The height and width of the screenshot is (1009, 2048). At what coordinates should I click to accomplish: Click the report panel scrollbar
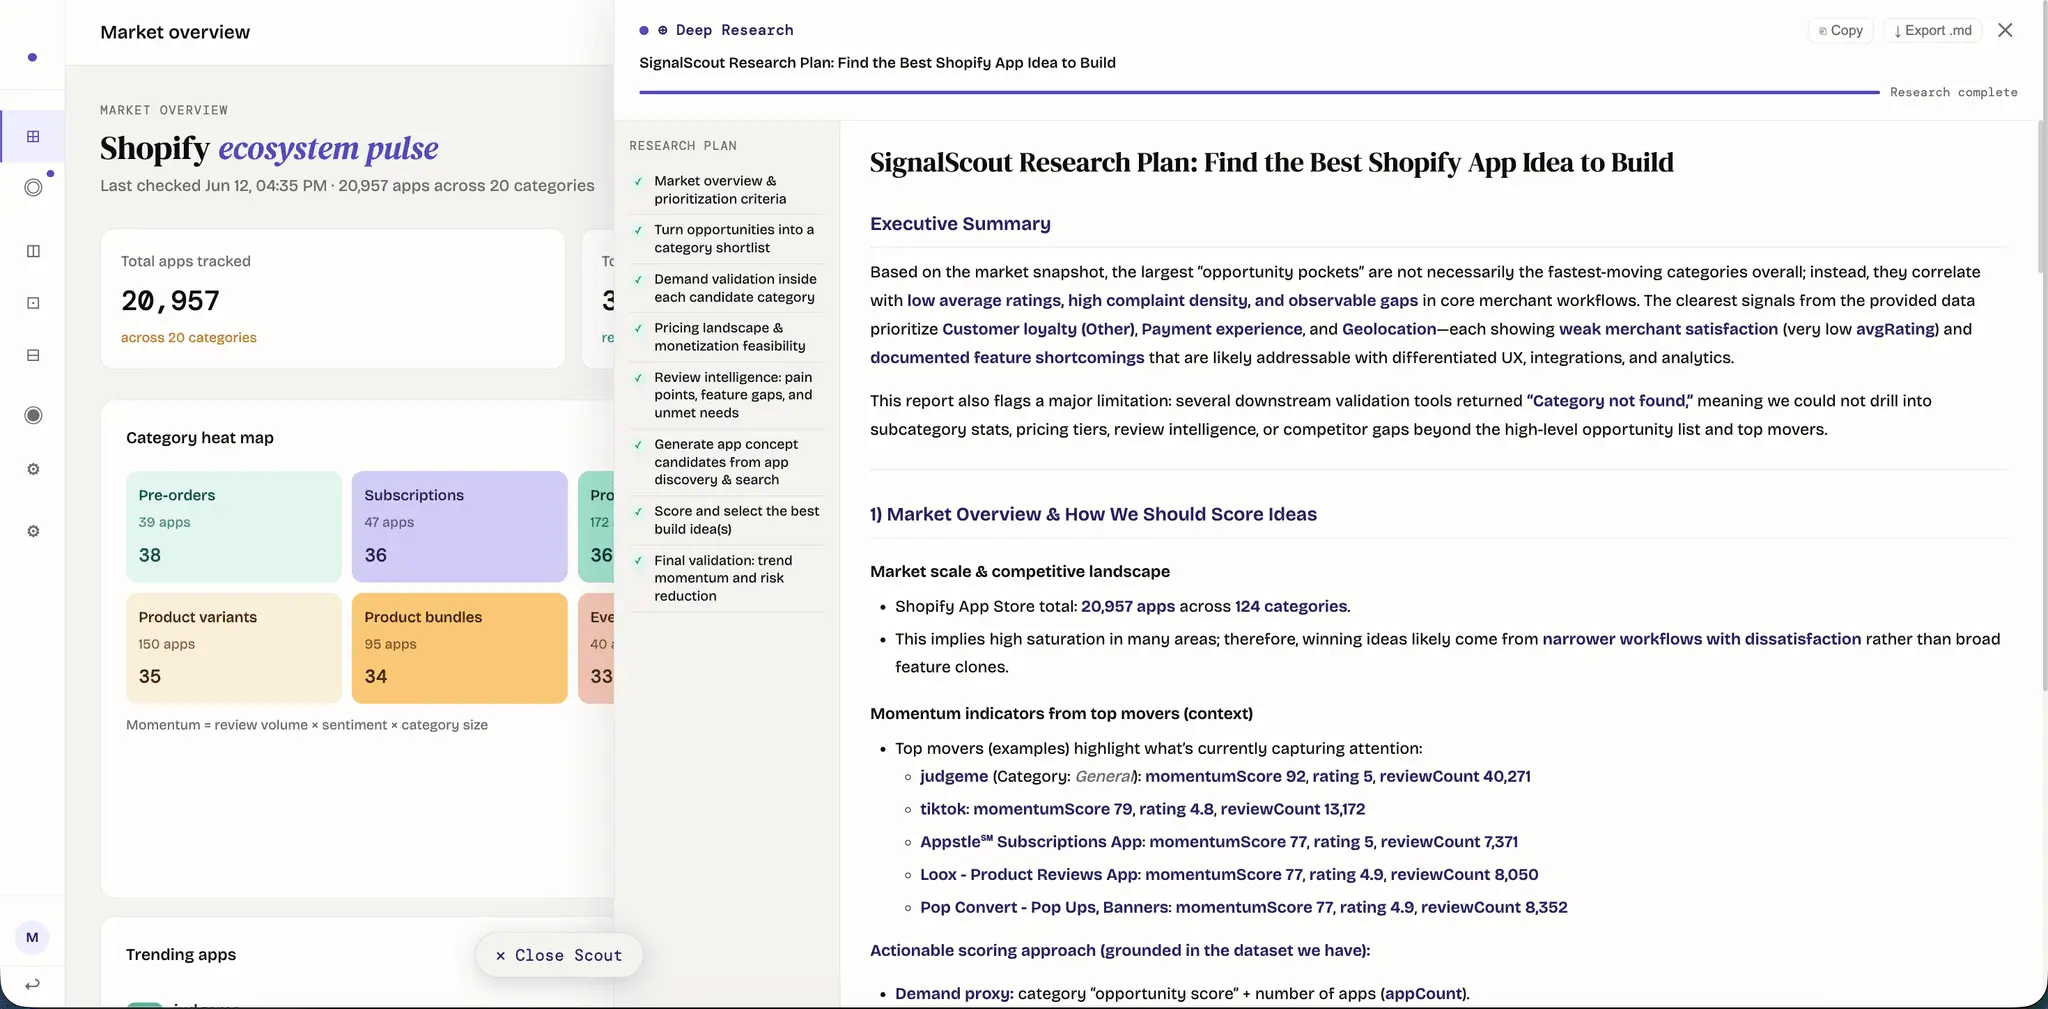(2042, 198)
